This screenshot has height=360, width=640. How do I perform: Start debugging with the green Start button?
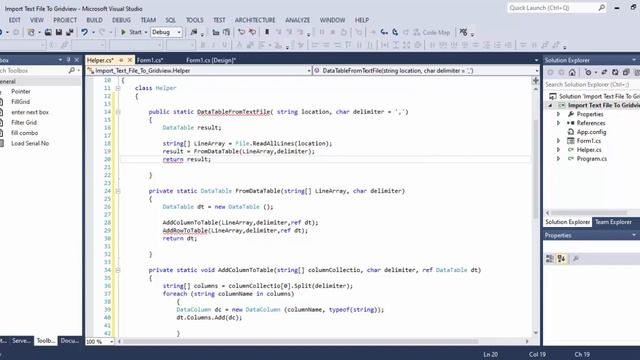click(131, 32)
